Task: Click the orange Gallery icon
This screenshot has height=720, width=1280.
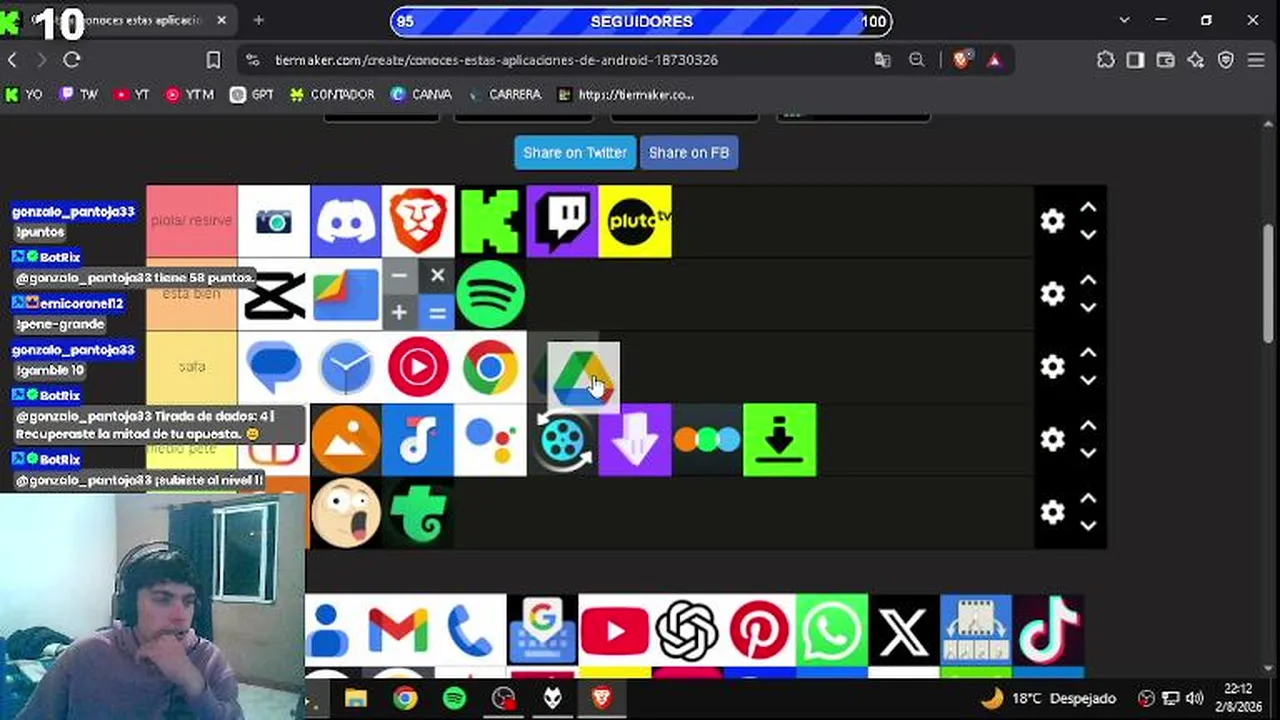Action: (x=346, y=440)
